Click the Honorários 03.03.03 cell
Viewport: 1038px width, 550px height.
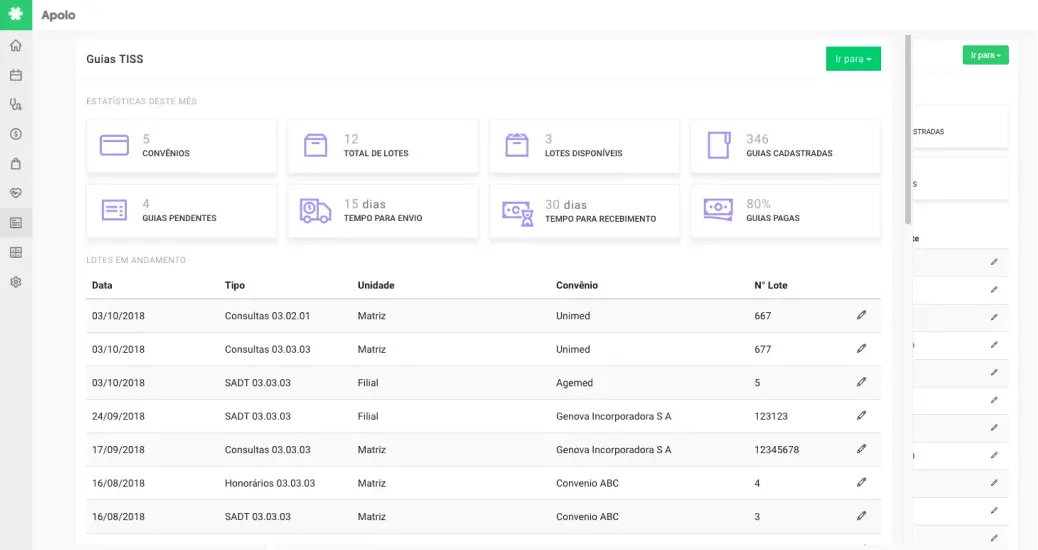(x=269, y=483)
